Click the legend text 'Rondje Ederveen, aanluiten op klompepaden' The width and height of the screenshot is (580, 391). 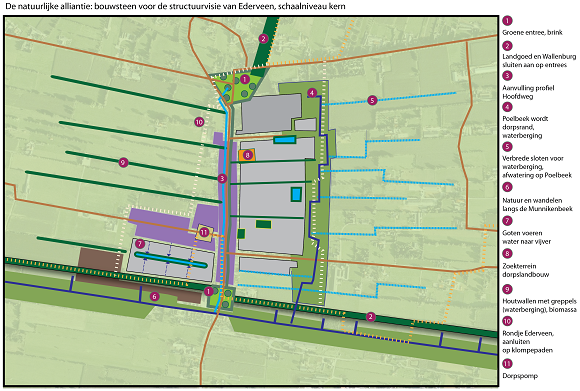(x=528, y=341)
